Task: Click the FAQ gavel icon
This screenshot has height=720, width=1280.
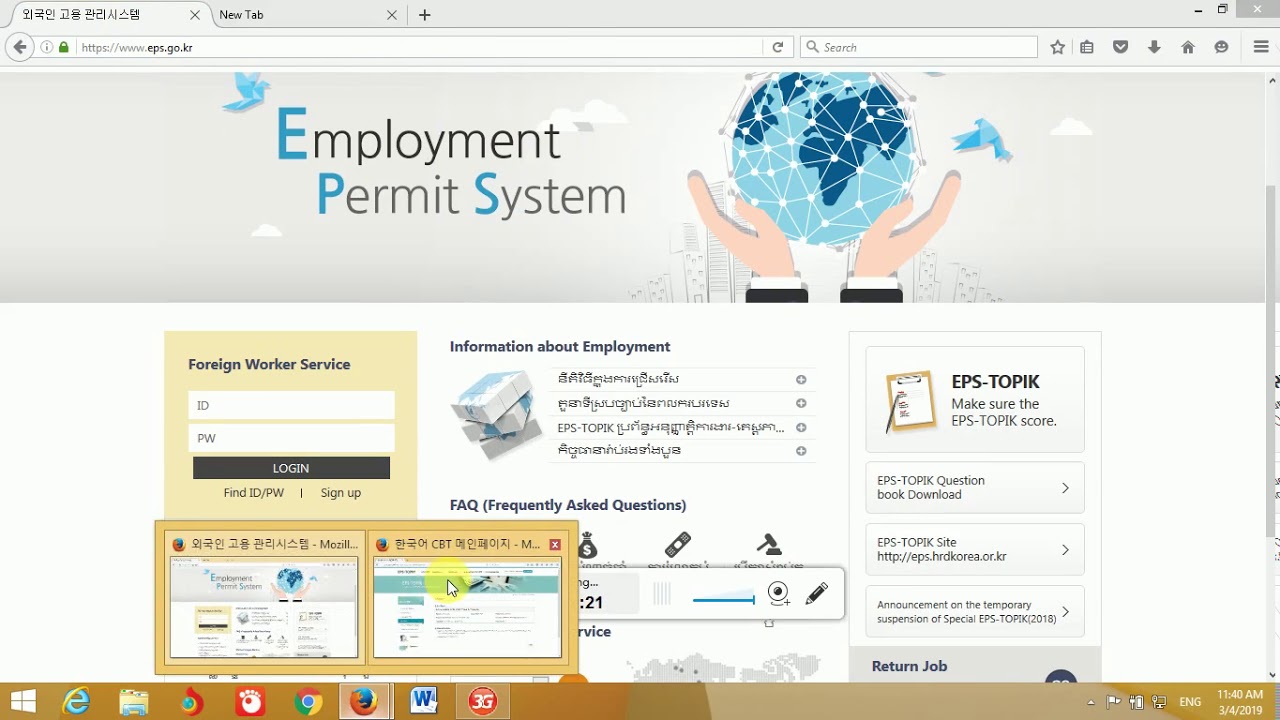Action: tap(768, 545)
